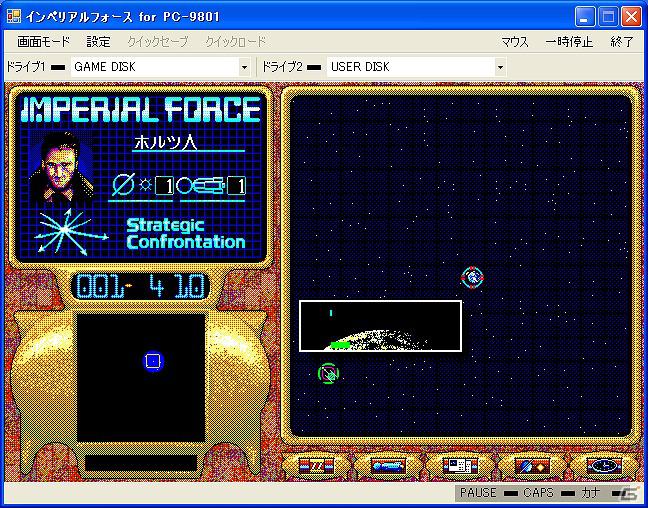Click 一時停止 to pause emulation
Image resolution: width=648 pixels, height=508 pixels.
569,42
